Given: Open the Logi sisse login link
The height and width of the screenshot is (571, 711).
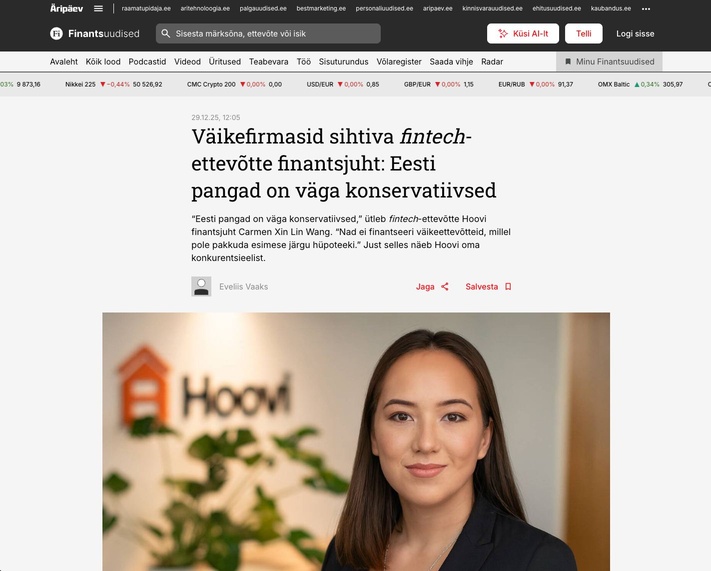Looking at the screenshot, I should tap(635, 34).
